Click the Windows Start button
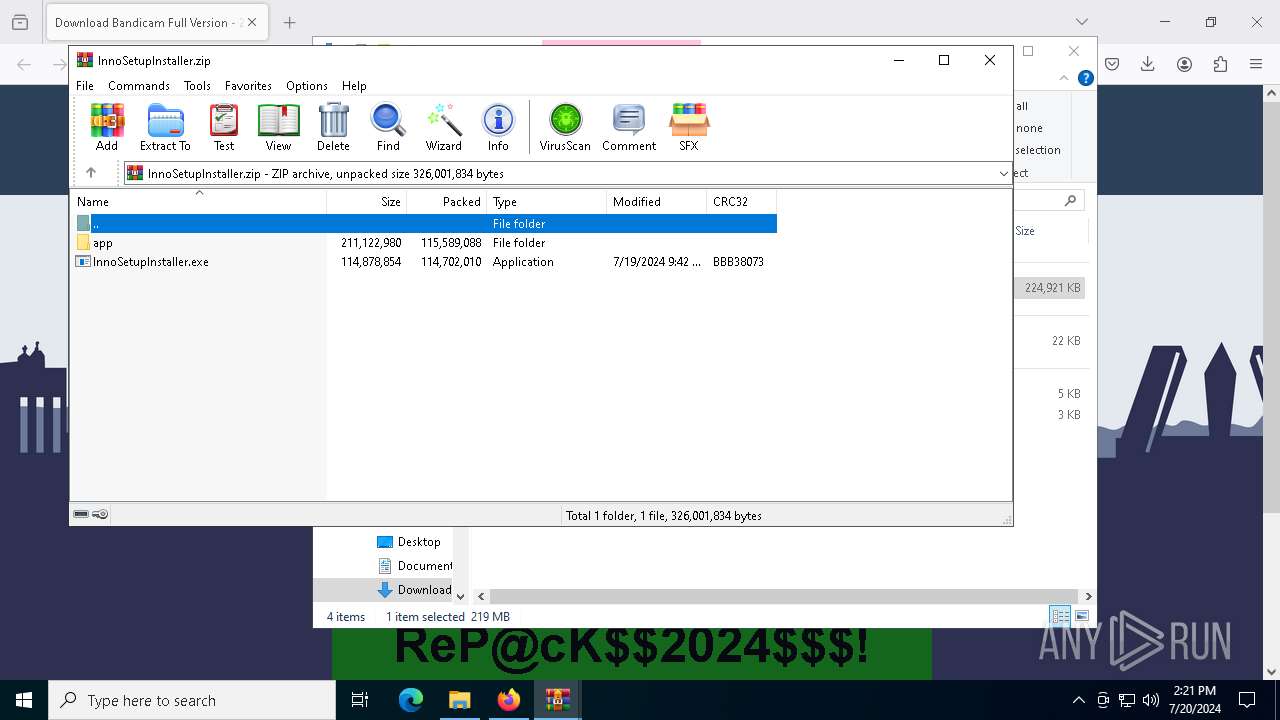The image size is (1280, 720). (x=24, y=700)
